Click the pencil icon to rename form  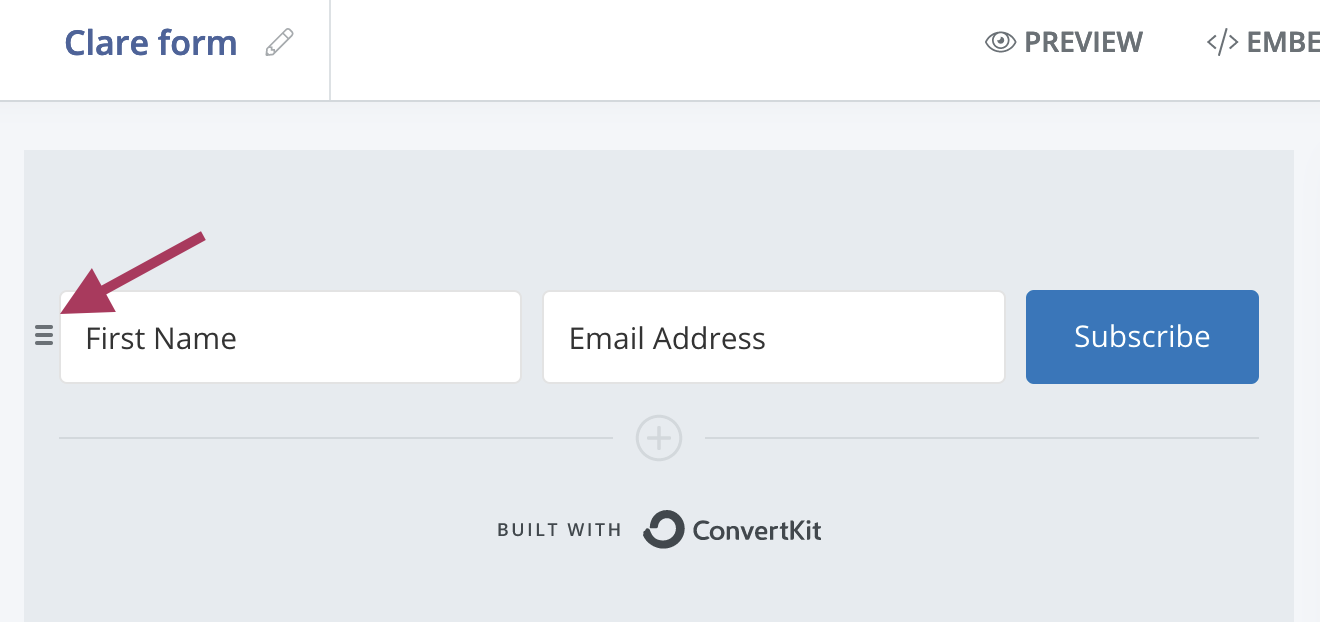(x=280, y=43)
